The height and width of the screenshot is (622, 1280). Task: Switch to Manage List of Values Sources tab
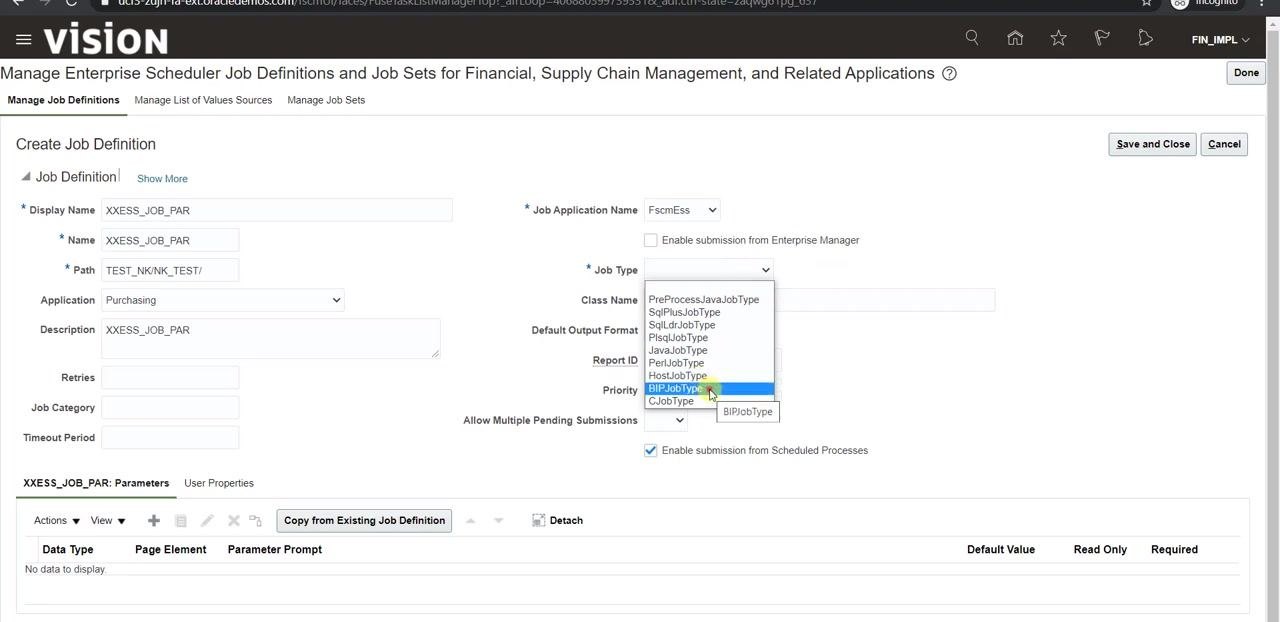(x=203, y=100)
